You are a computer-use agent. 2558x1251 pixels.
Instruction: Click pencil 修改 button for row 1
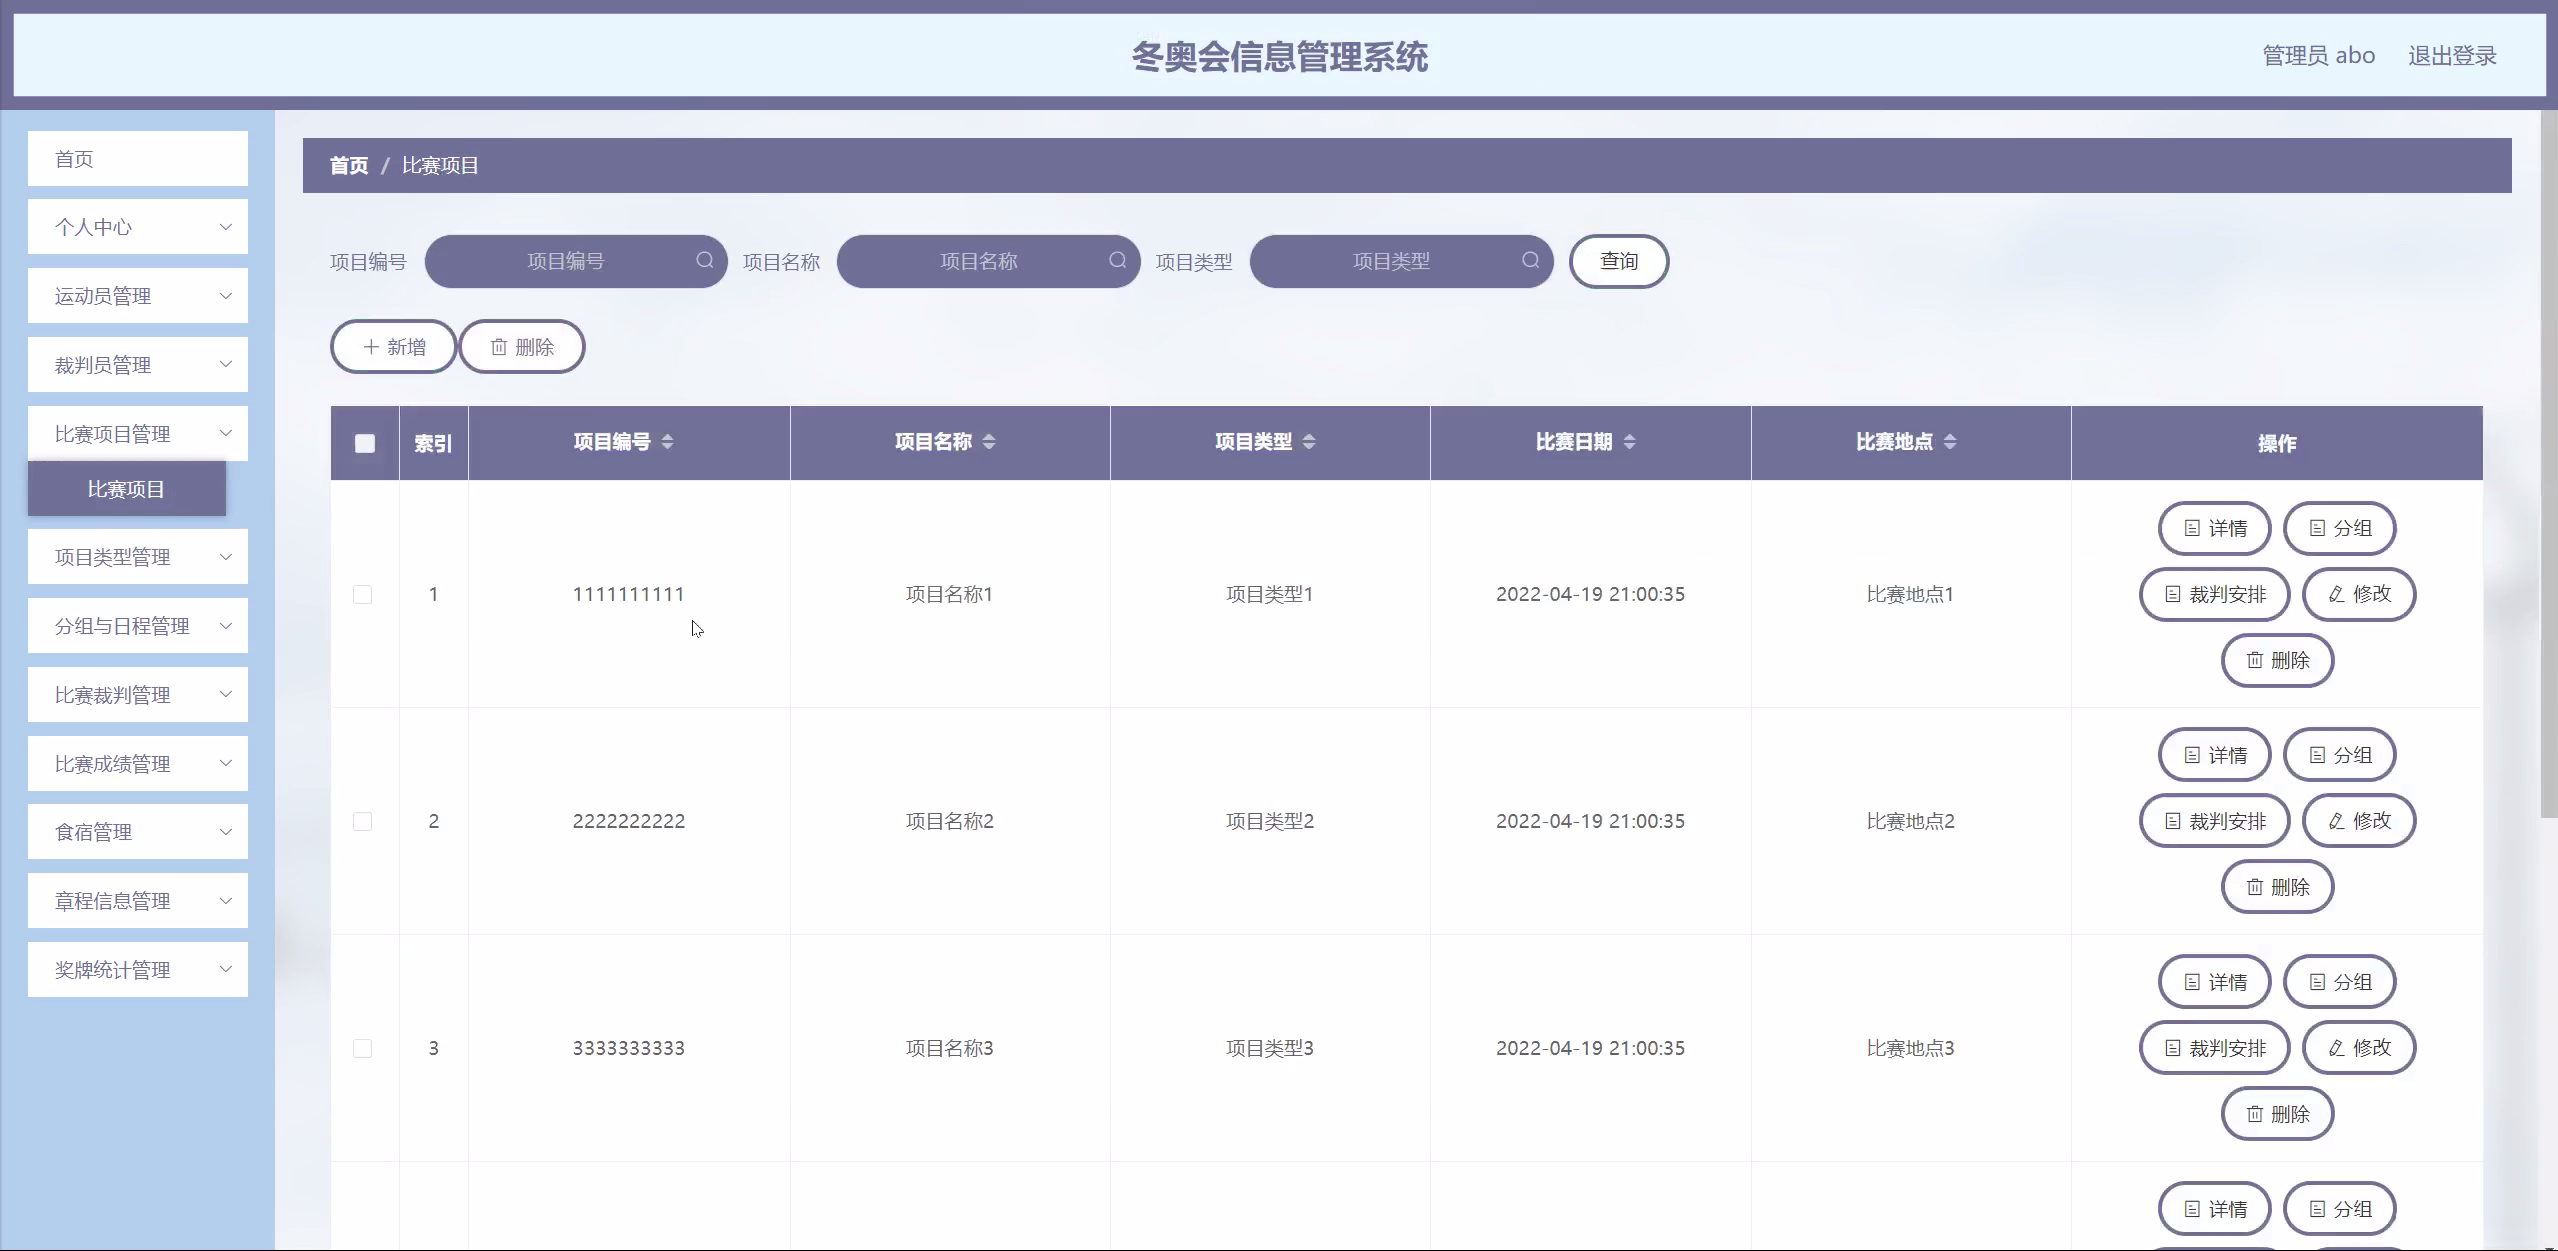(x=2358, y=594)
